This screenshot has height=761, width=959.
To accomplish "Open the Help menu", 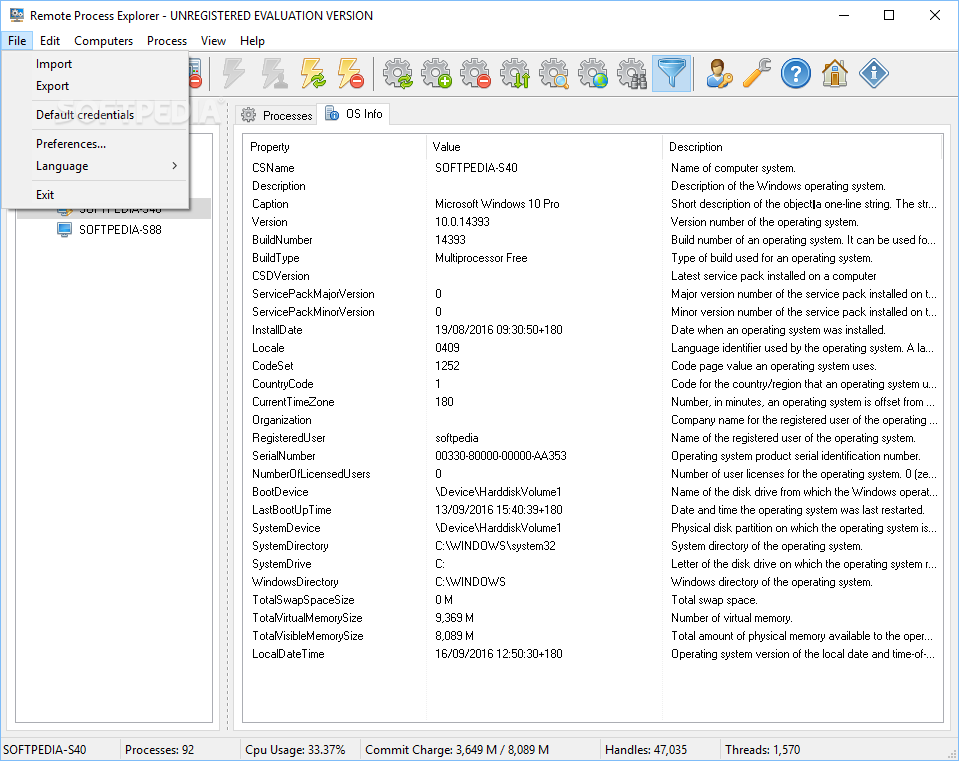I will pyautogui.click(x=252, y=41).
